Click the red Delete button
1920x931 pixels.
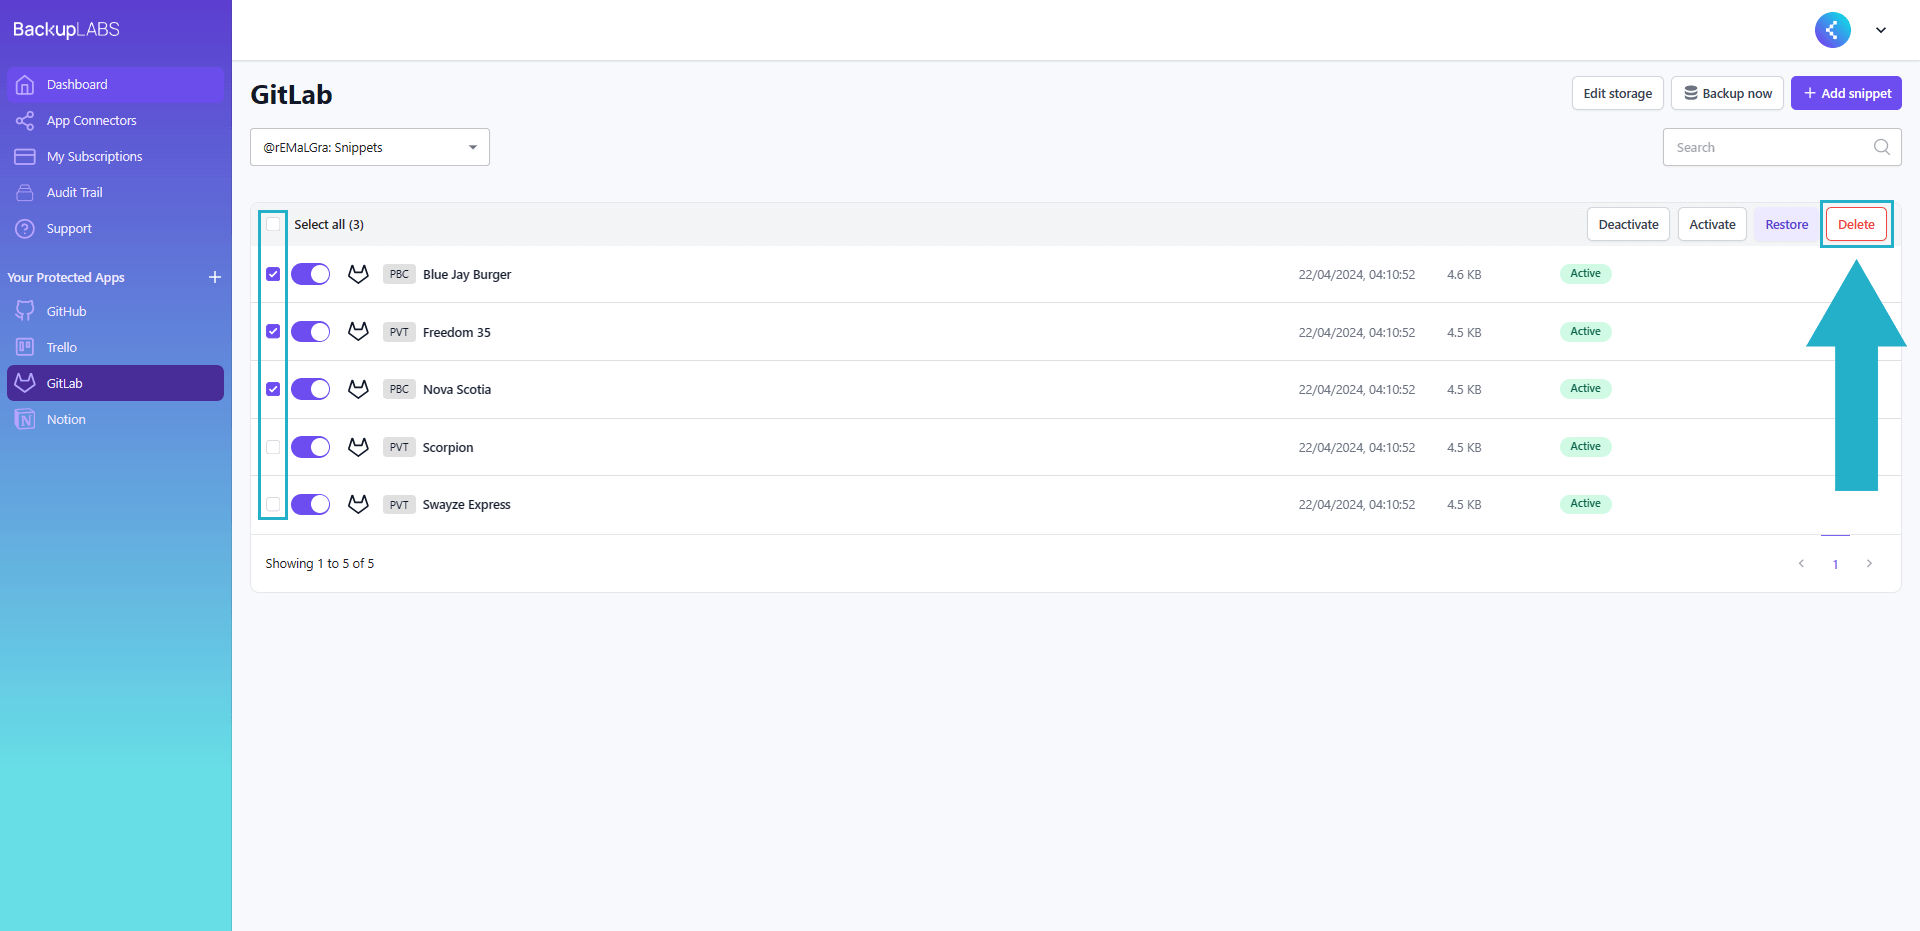[1856, 225]
